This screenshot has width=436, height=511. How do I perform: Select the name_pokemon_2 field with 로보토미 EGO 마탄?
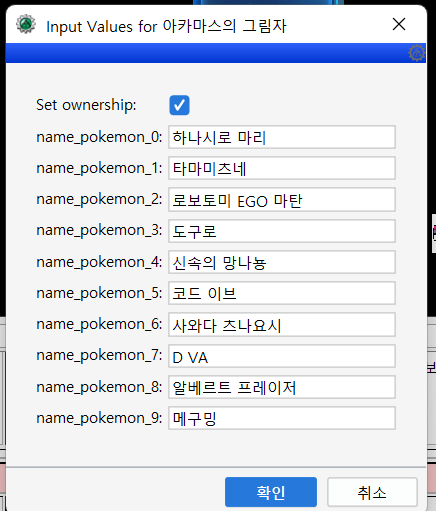[282, 199]
